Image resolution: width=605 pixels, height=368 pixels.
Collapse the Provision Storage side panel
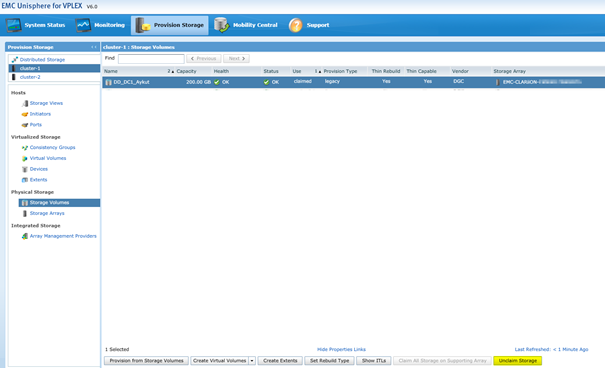pos(94,47)
